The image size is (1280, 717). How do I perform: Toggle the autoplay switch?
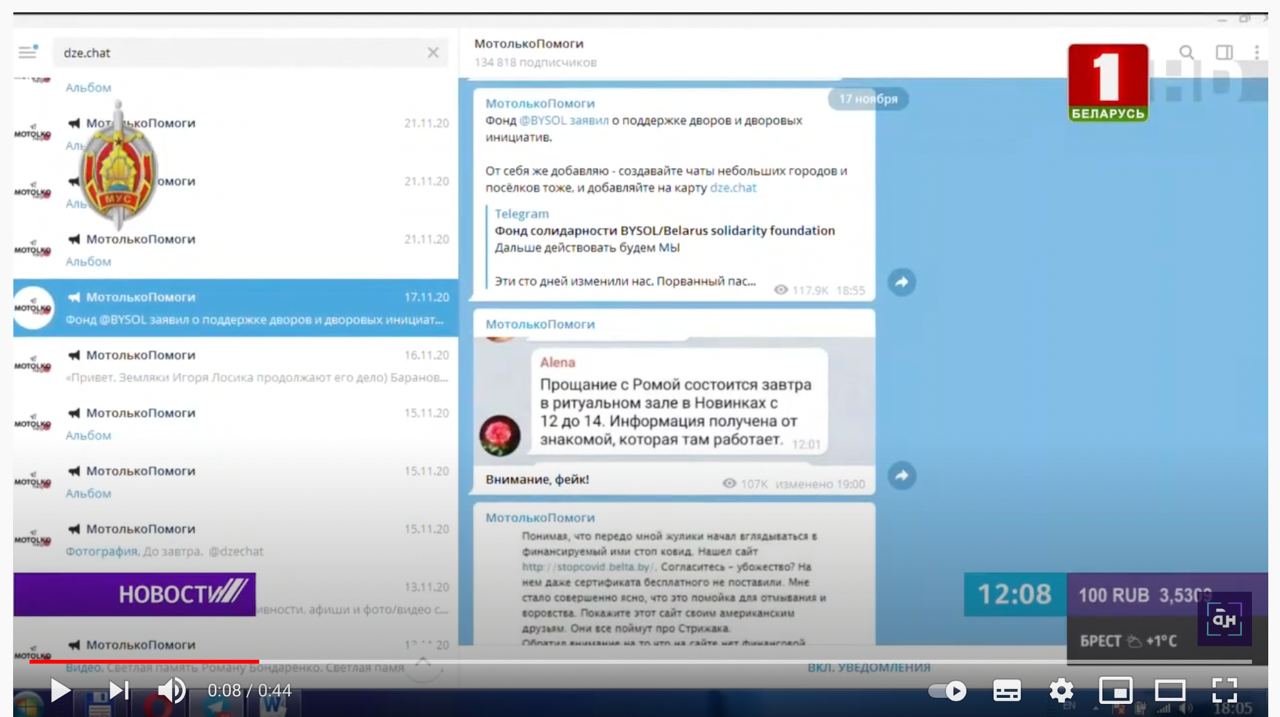pyautogui.click(x=947, y=690)
